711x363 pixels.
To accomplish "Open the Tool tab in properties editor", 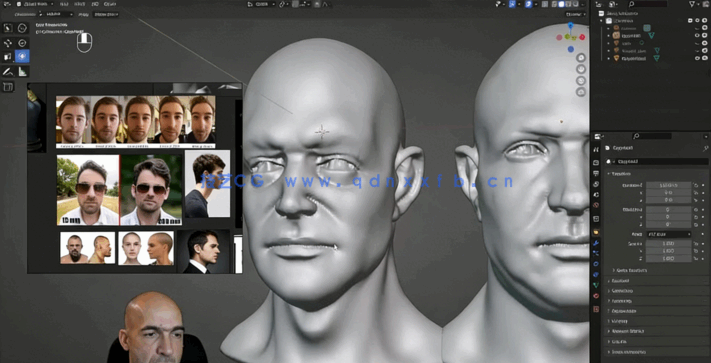I will pyautogui.click(x=596, y=150).
